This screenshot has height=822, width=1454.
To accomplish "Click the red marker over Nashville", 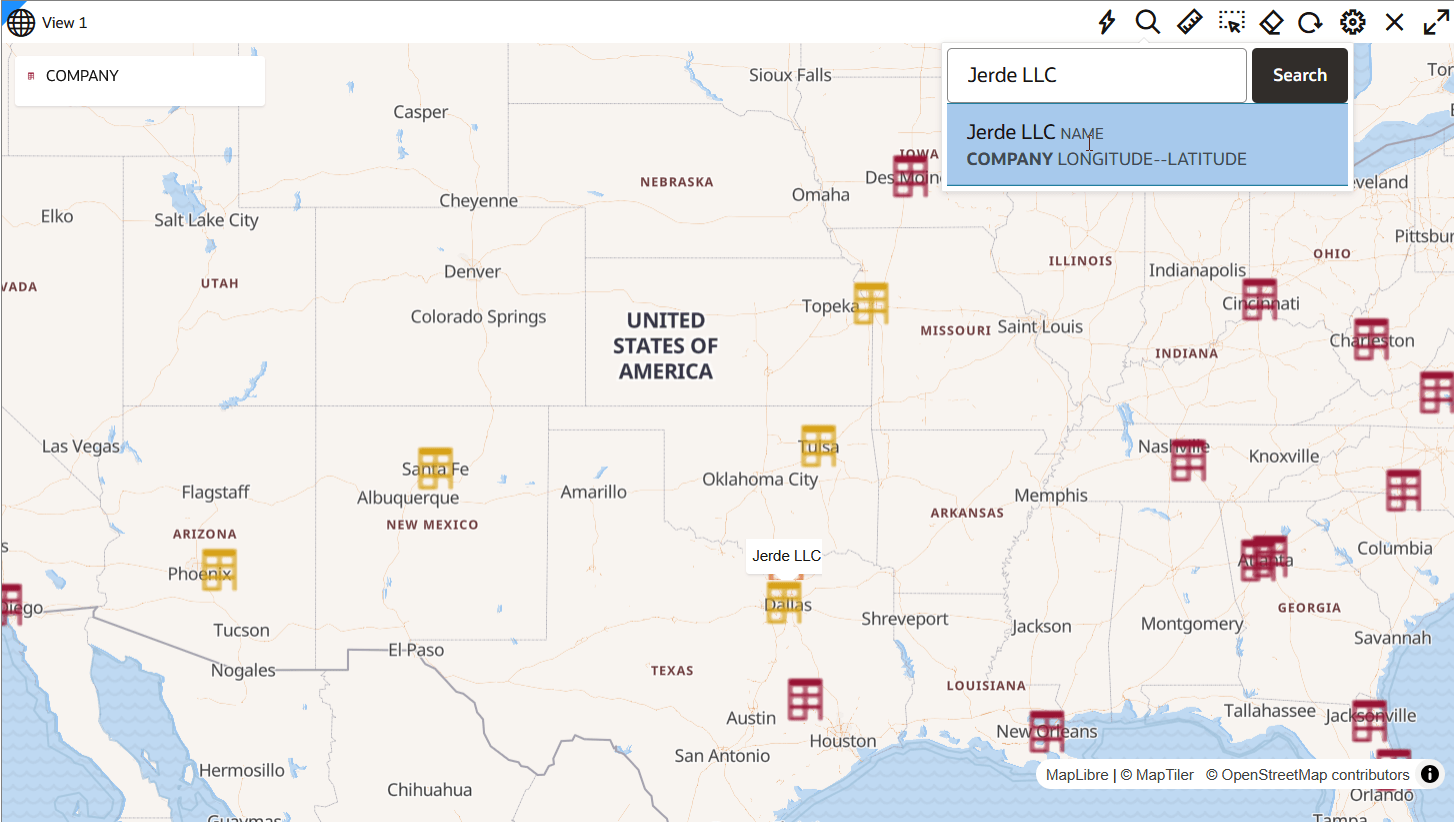I will click(1189, 460).
